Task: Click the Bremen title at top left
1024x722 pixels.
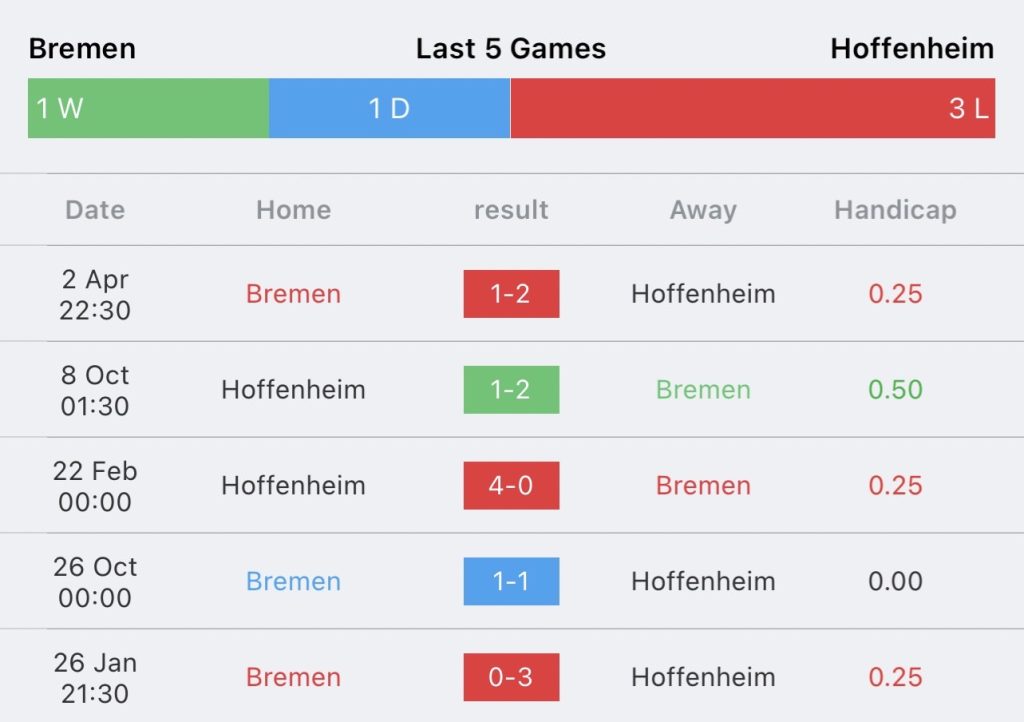Action: (x=82, y=49)
